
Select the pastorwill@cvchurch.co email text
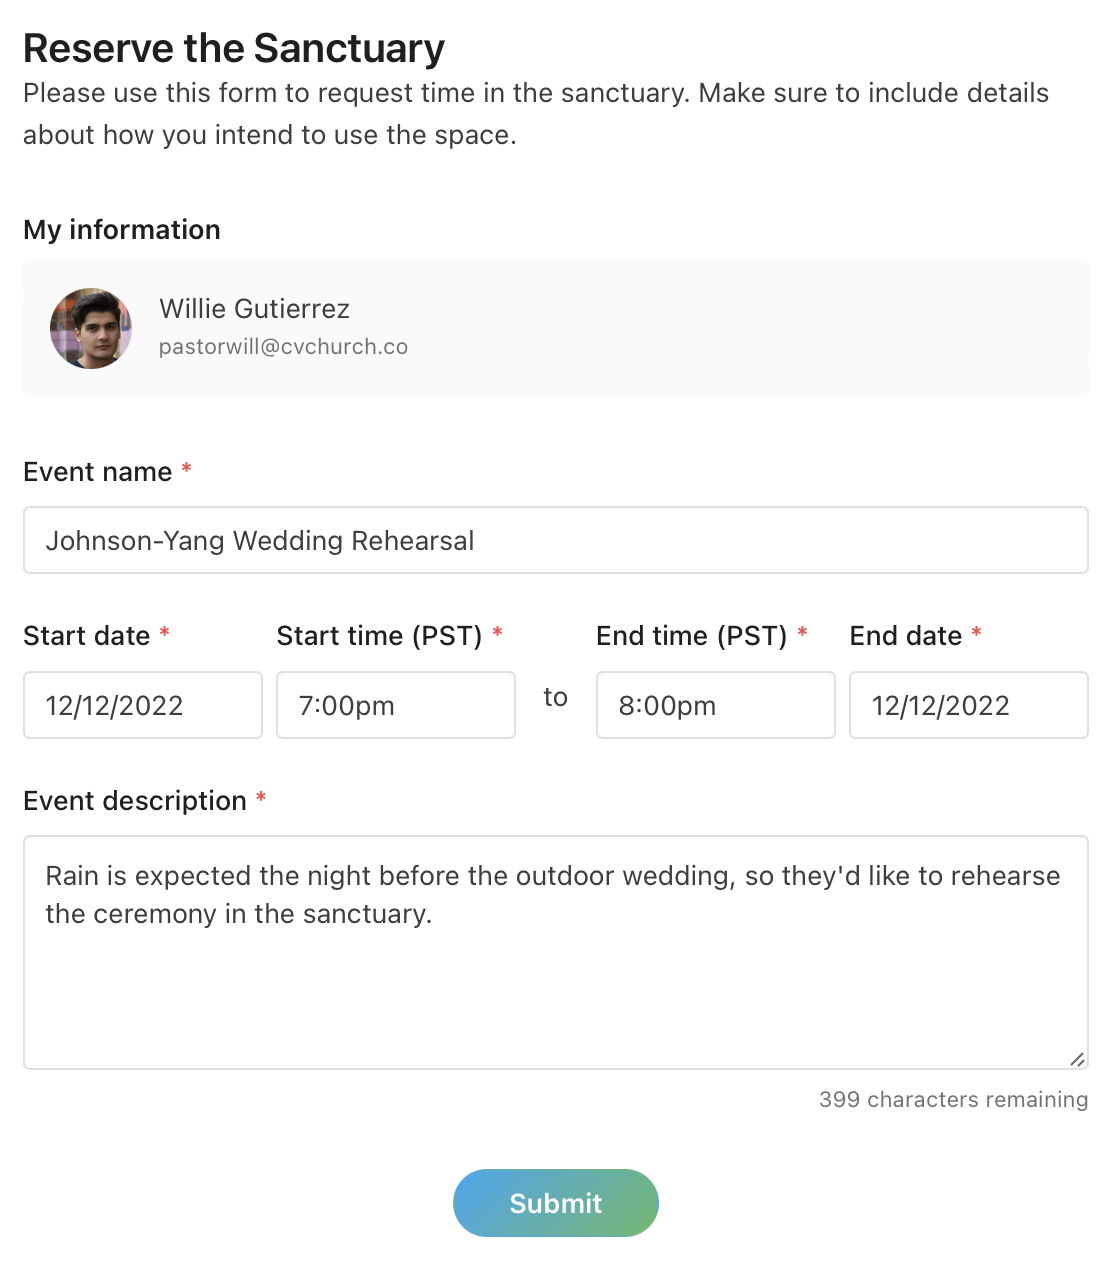coord(283,346)
